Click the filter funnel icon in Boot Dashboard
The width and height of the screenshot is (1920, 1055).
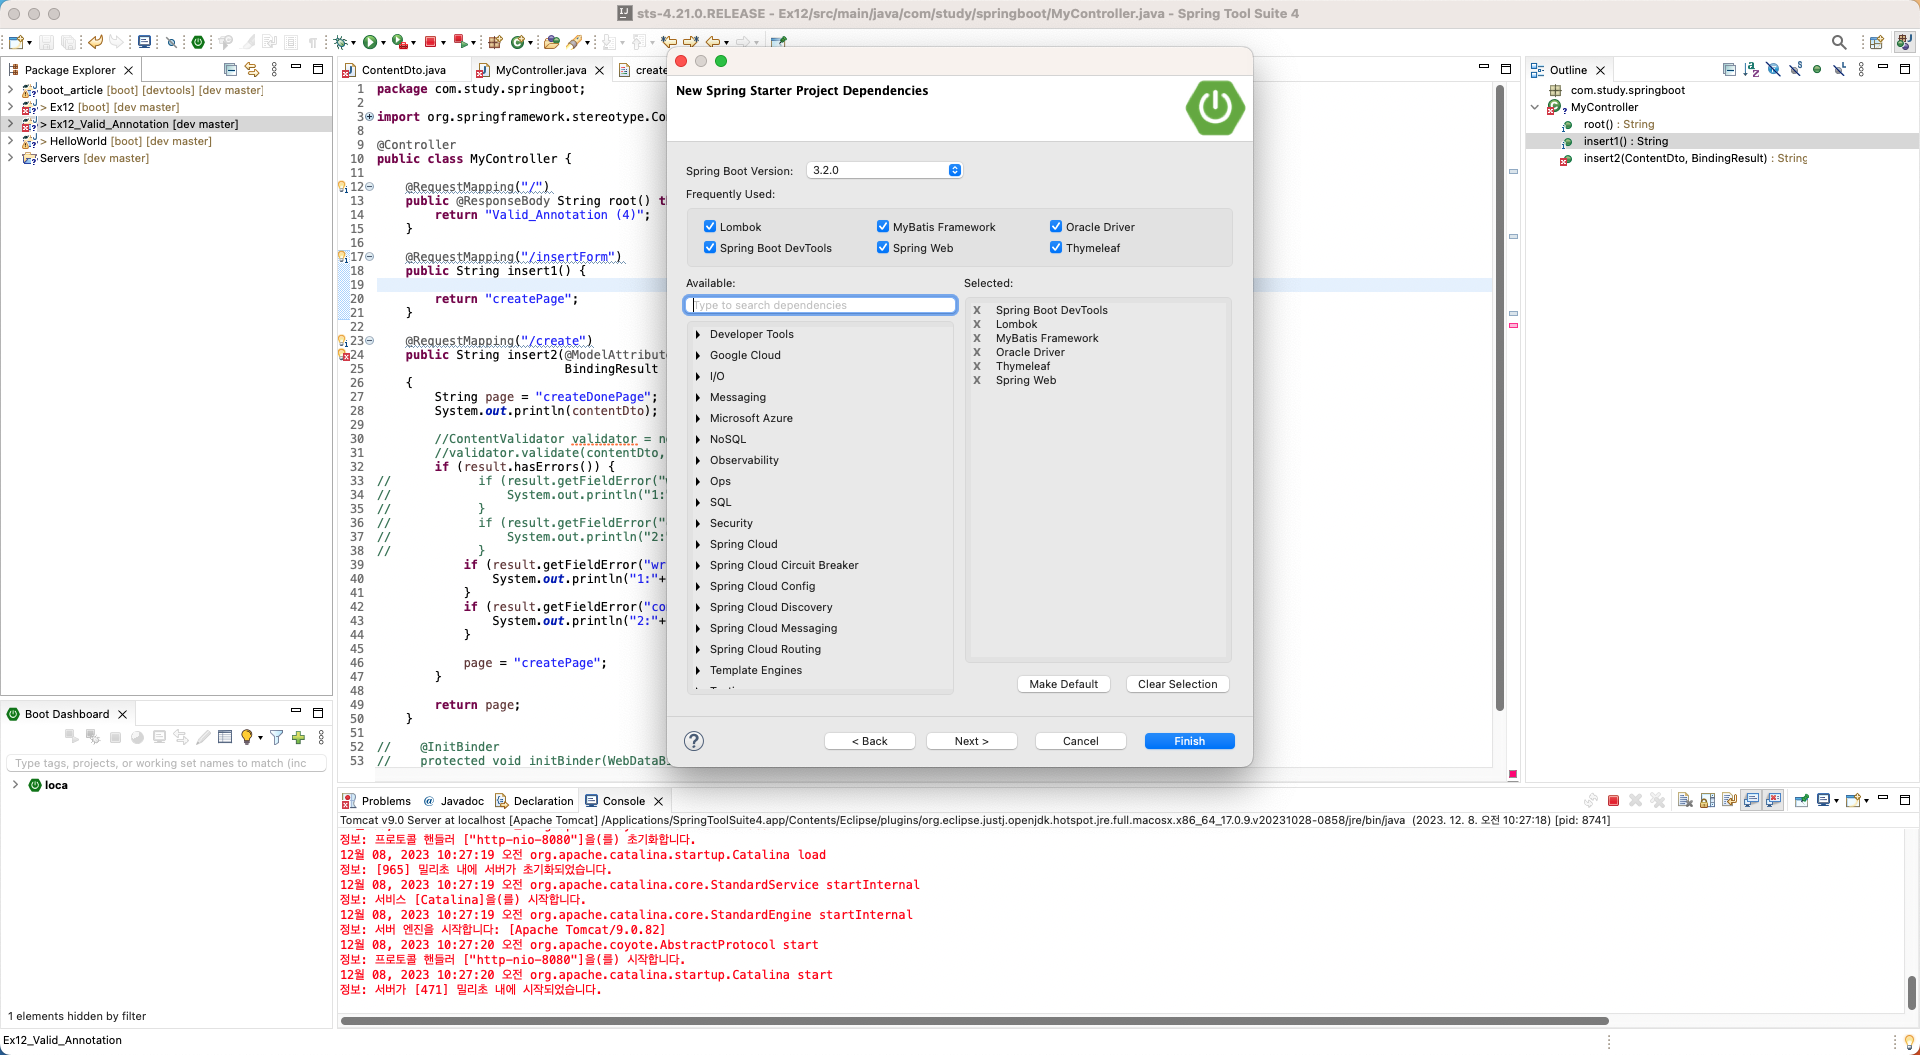coord(276,737)
